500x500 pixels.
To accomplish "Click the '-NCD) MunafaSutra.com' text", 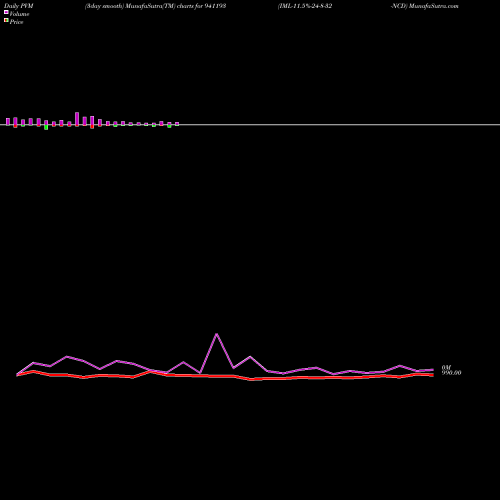I will tap(425, 6).
